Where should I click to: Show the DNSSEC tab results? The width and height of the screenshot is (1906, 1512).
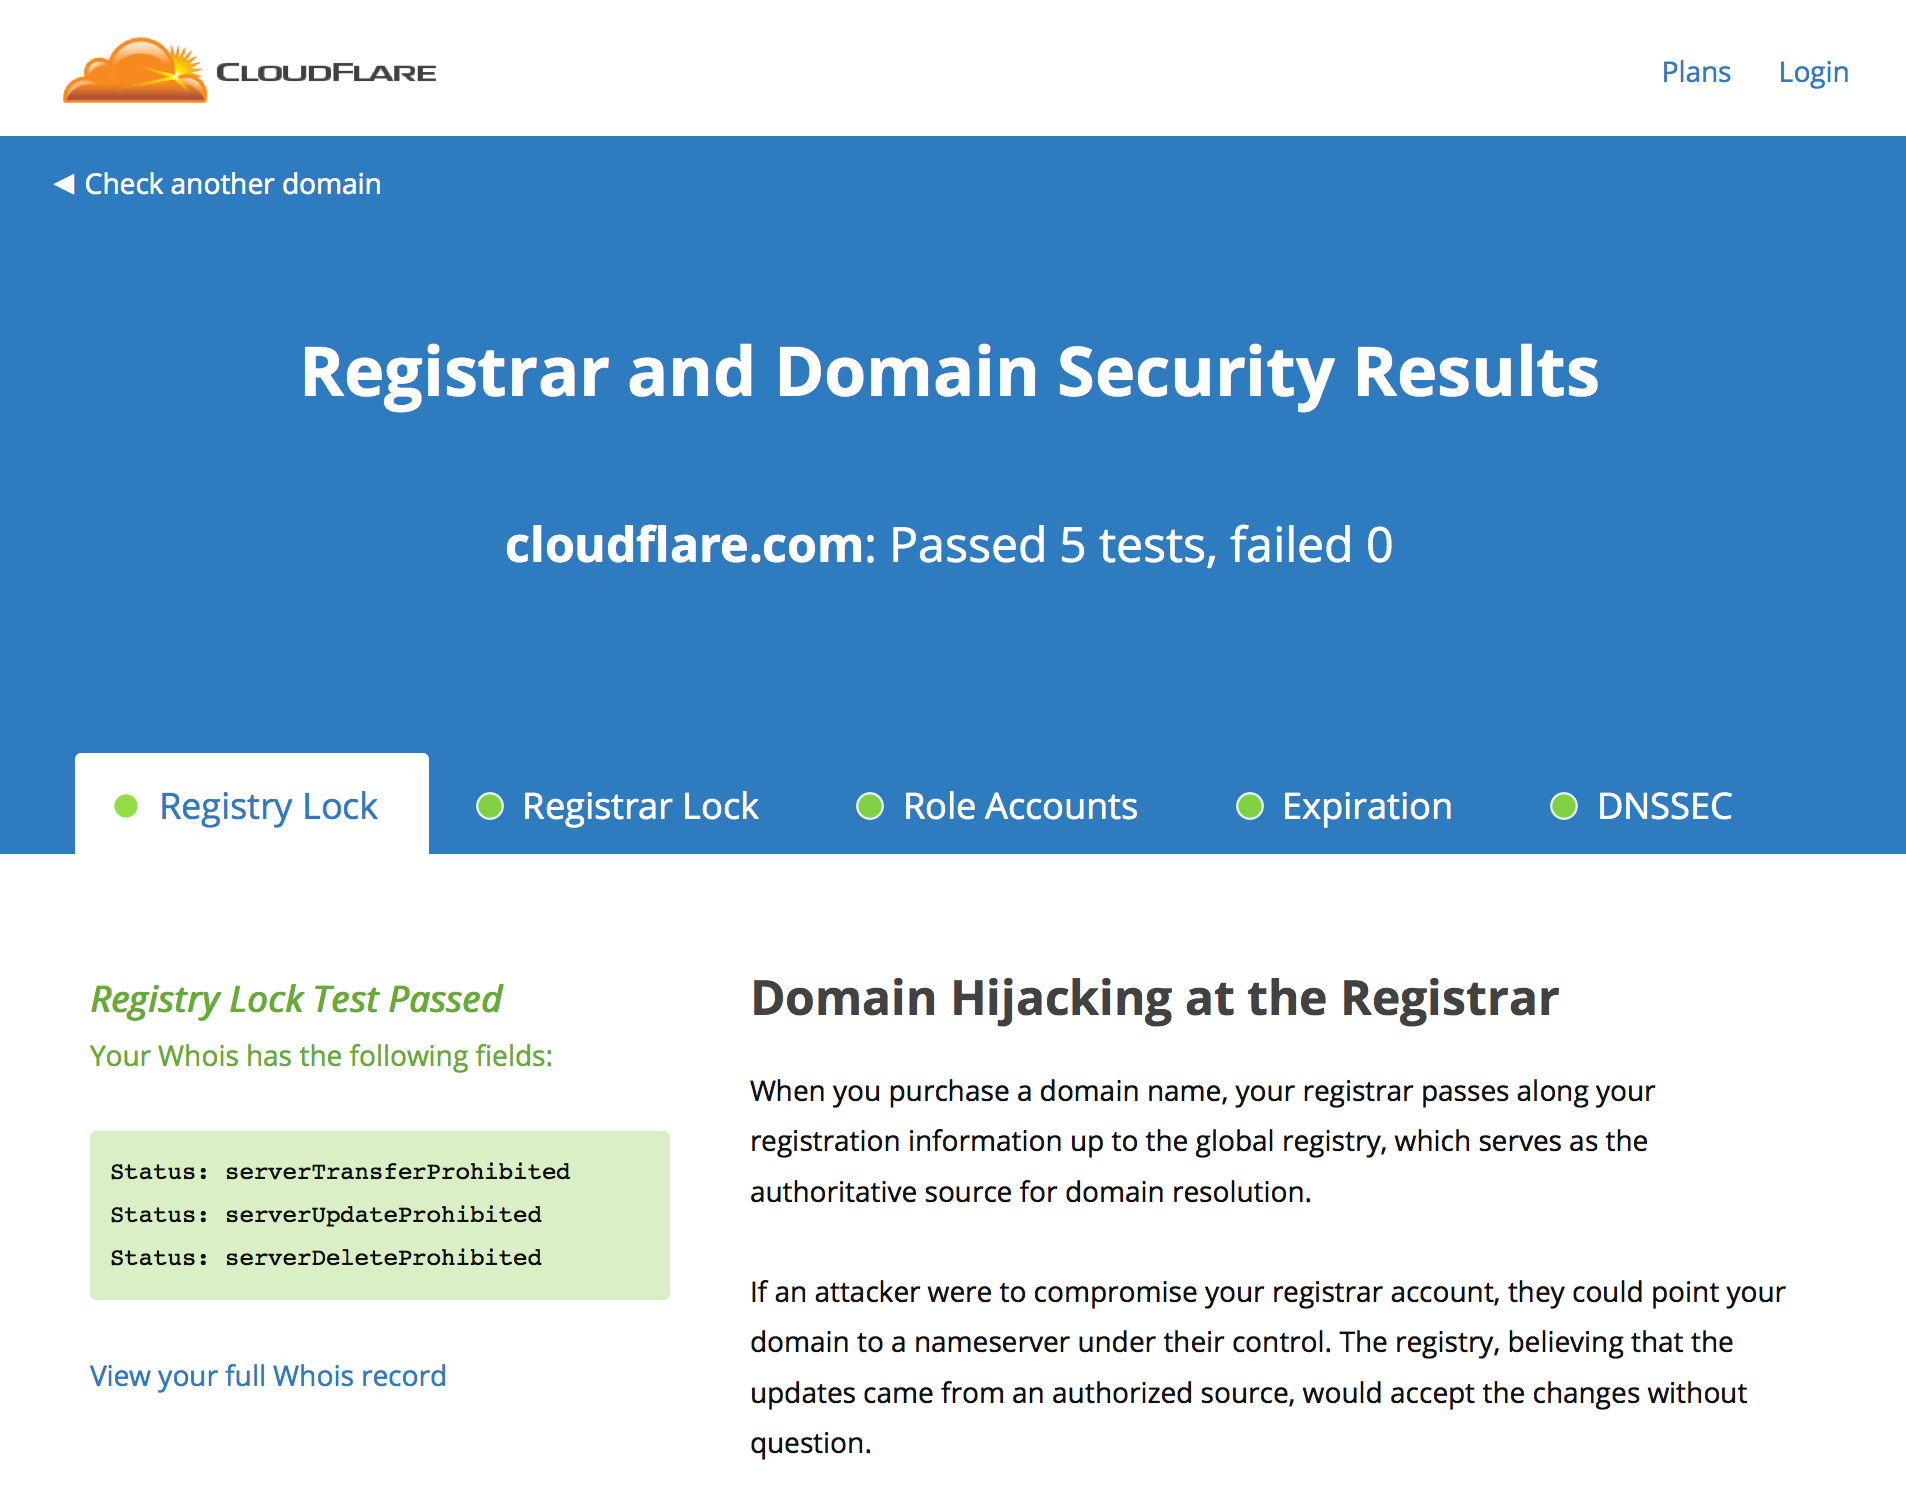1664,806
